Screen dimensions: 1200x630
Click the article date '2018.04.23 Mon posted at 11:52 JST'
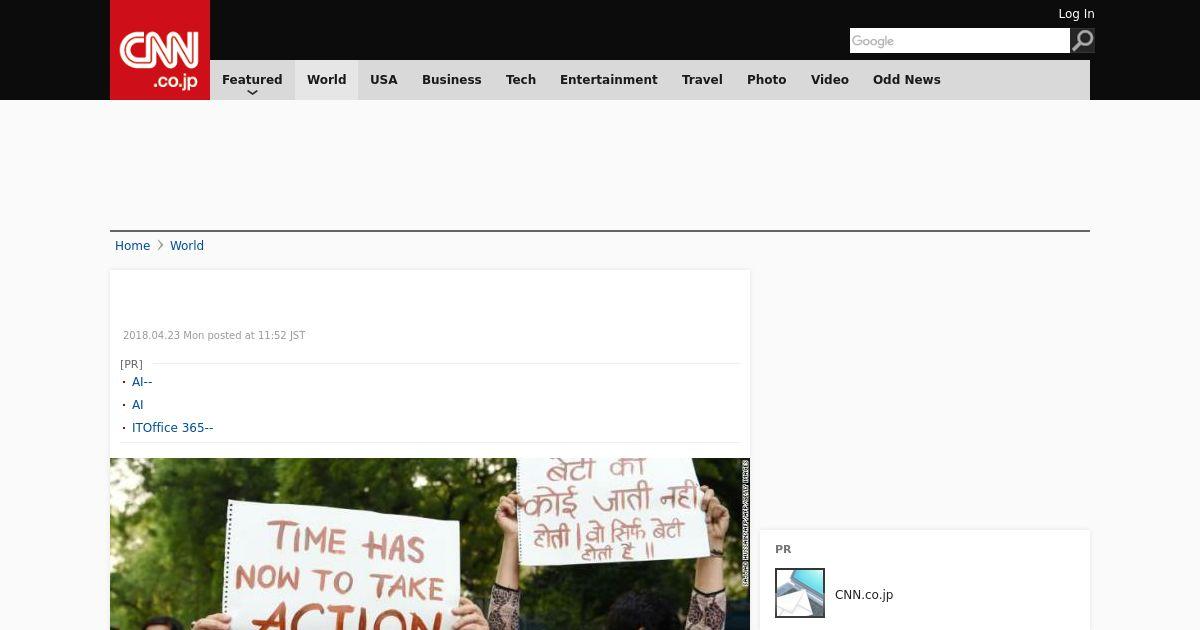214,336
